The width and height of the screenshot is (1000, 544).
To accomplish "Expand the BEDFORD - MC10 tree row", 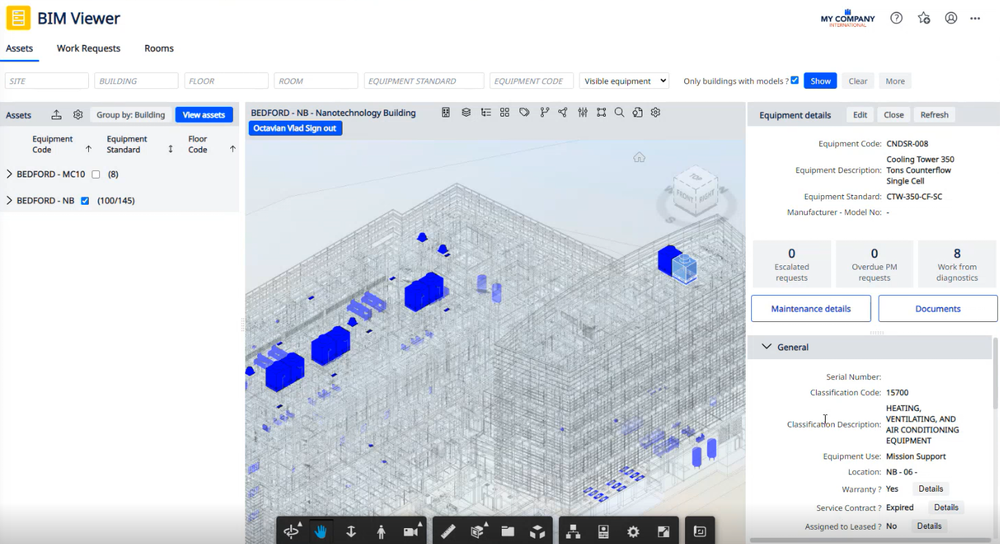I will pos(9,174).
